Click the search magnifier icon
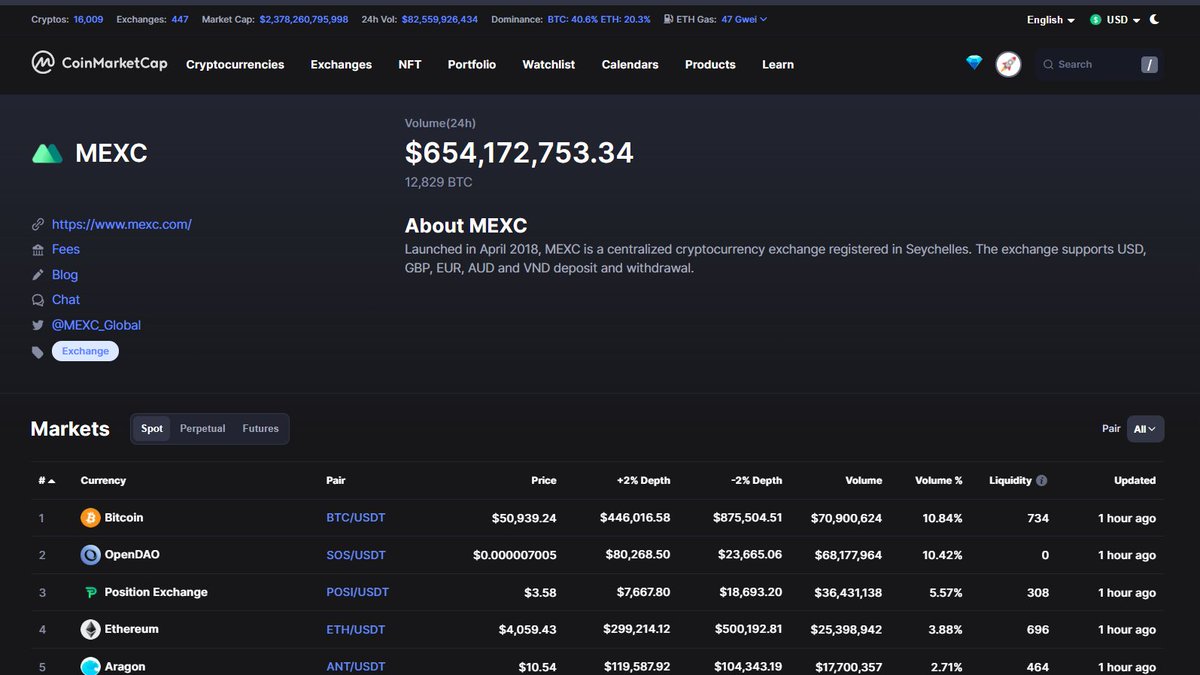This screenshot has width=1200, height=675. point(1048,64)
